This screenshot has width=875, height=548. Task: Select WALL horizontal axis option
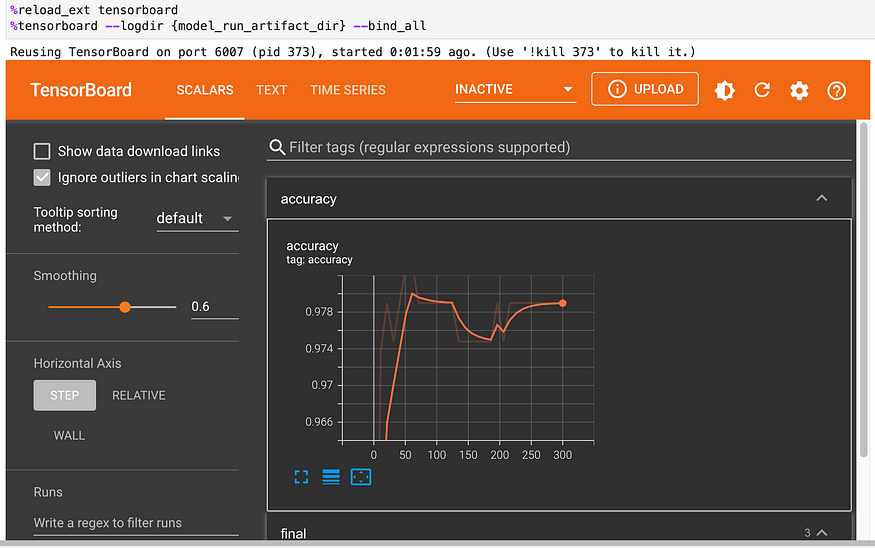69,435
